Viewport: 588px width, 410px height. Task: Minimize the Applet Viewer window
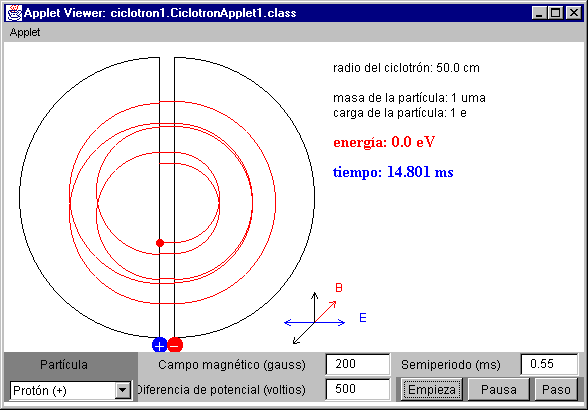539,13
